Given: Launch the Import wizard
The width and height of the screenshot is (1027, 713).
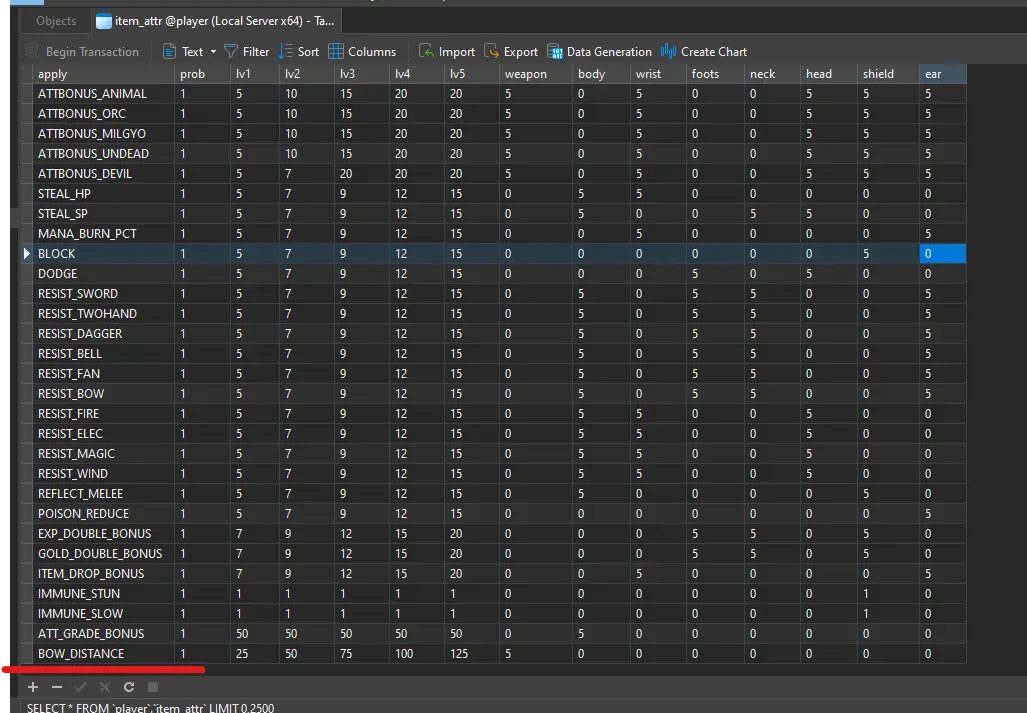Looking at the screenshot, I should point(447,52).
